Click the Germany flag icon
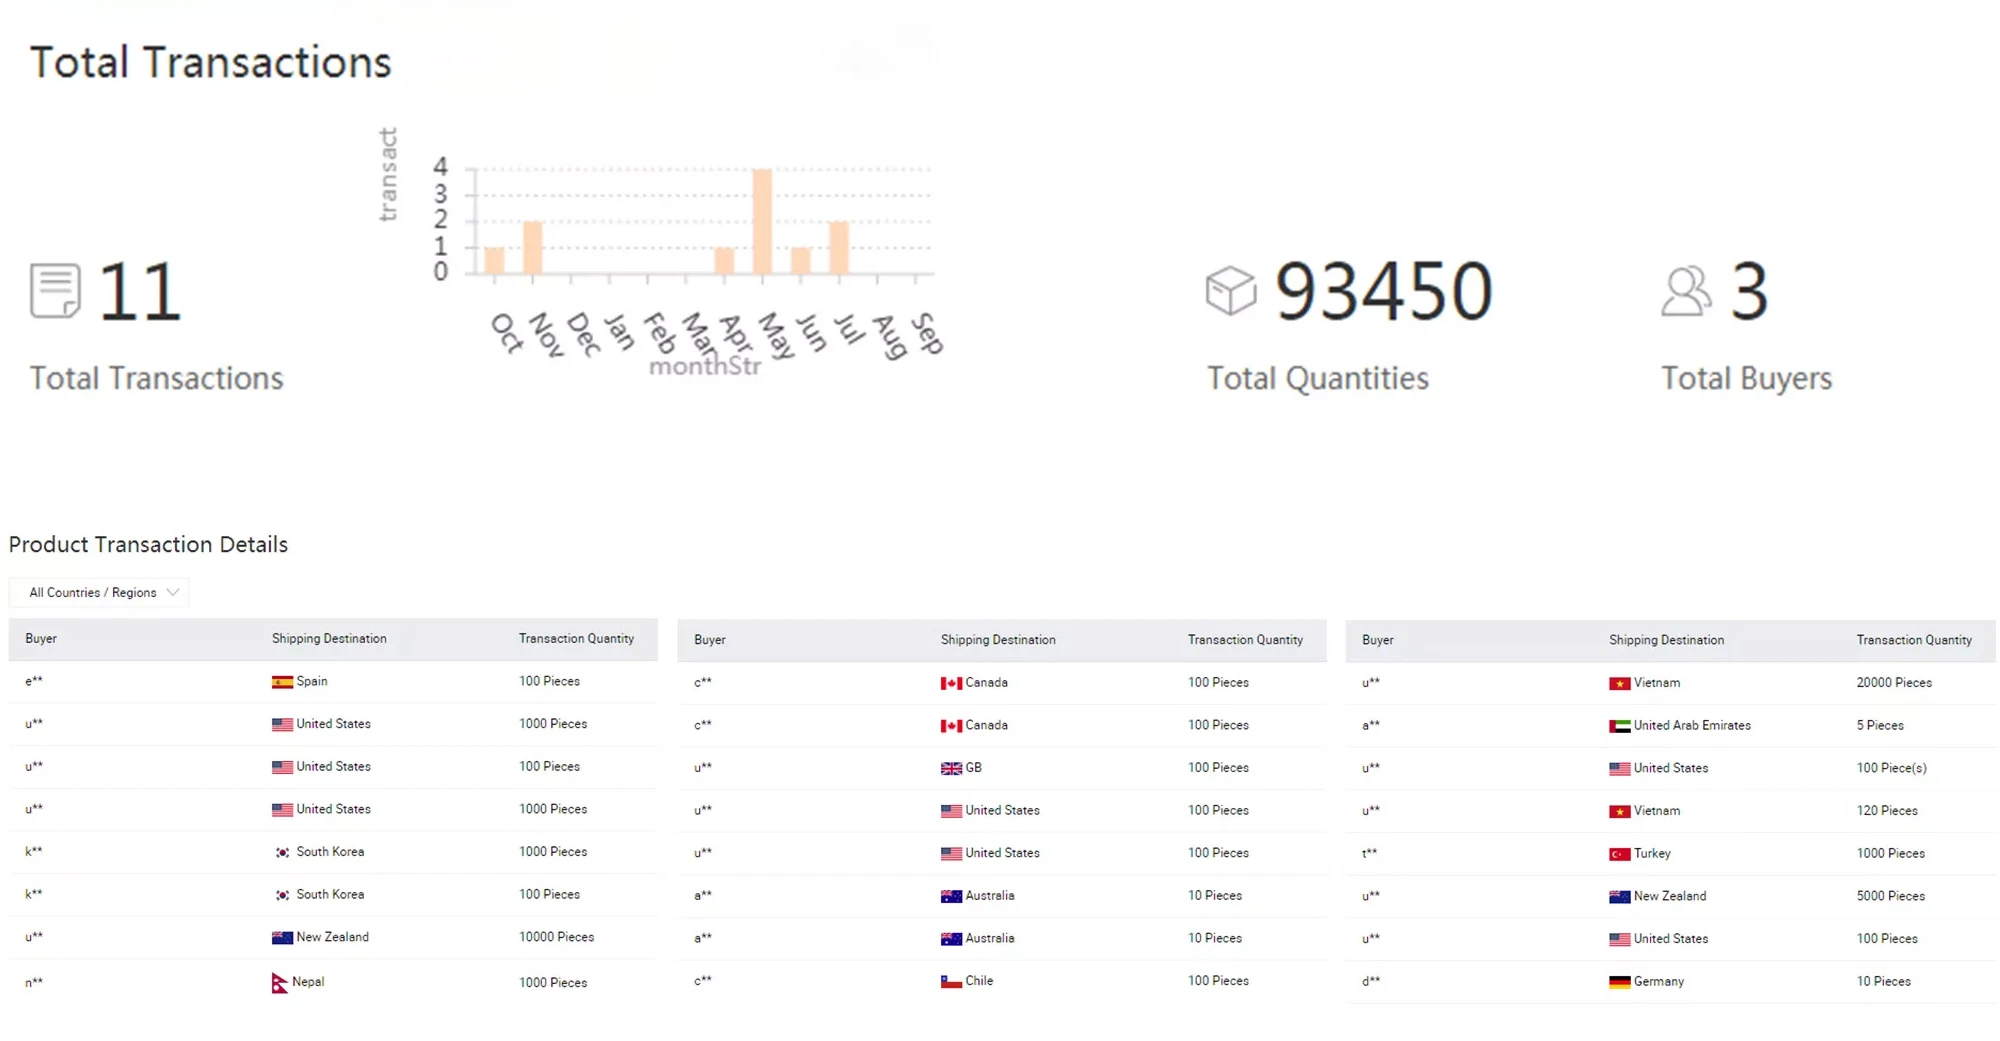The height and width of the screenshot is (1041, 2000). 1619,982
